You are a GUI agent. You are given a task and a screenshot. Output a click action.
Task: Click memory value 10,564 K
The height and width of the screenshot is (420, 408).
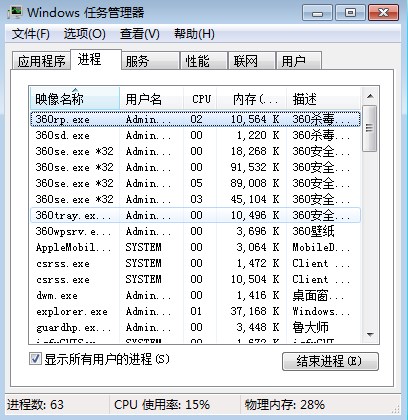255,119
